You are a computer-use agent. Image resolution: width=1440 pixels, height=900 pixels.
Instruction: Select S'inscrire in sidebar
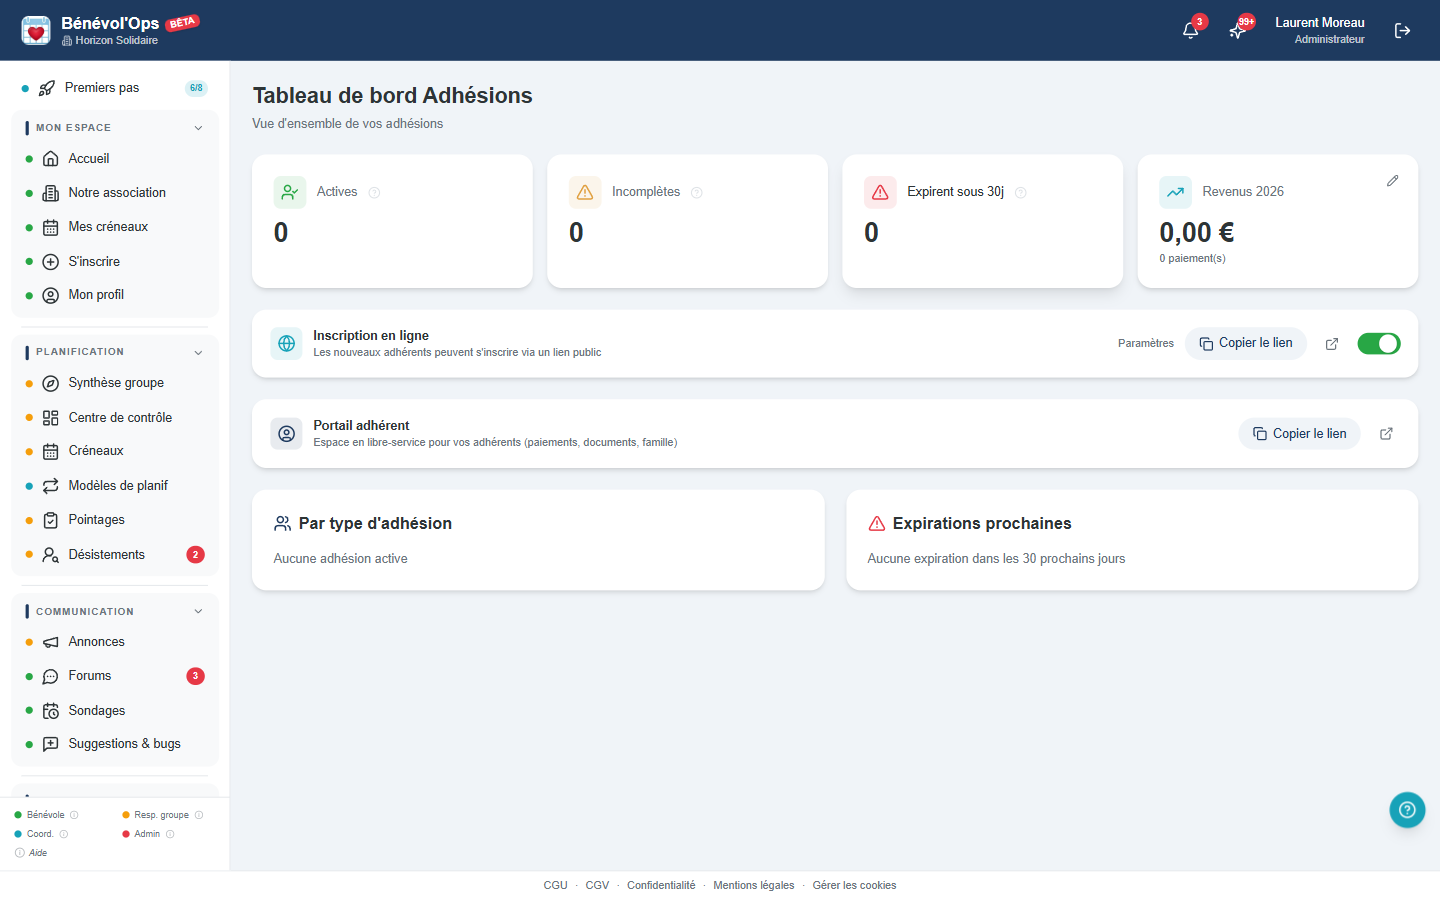coord(114,261)
